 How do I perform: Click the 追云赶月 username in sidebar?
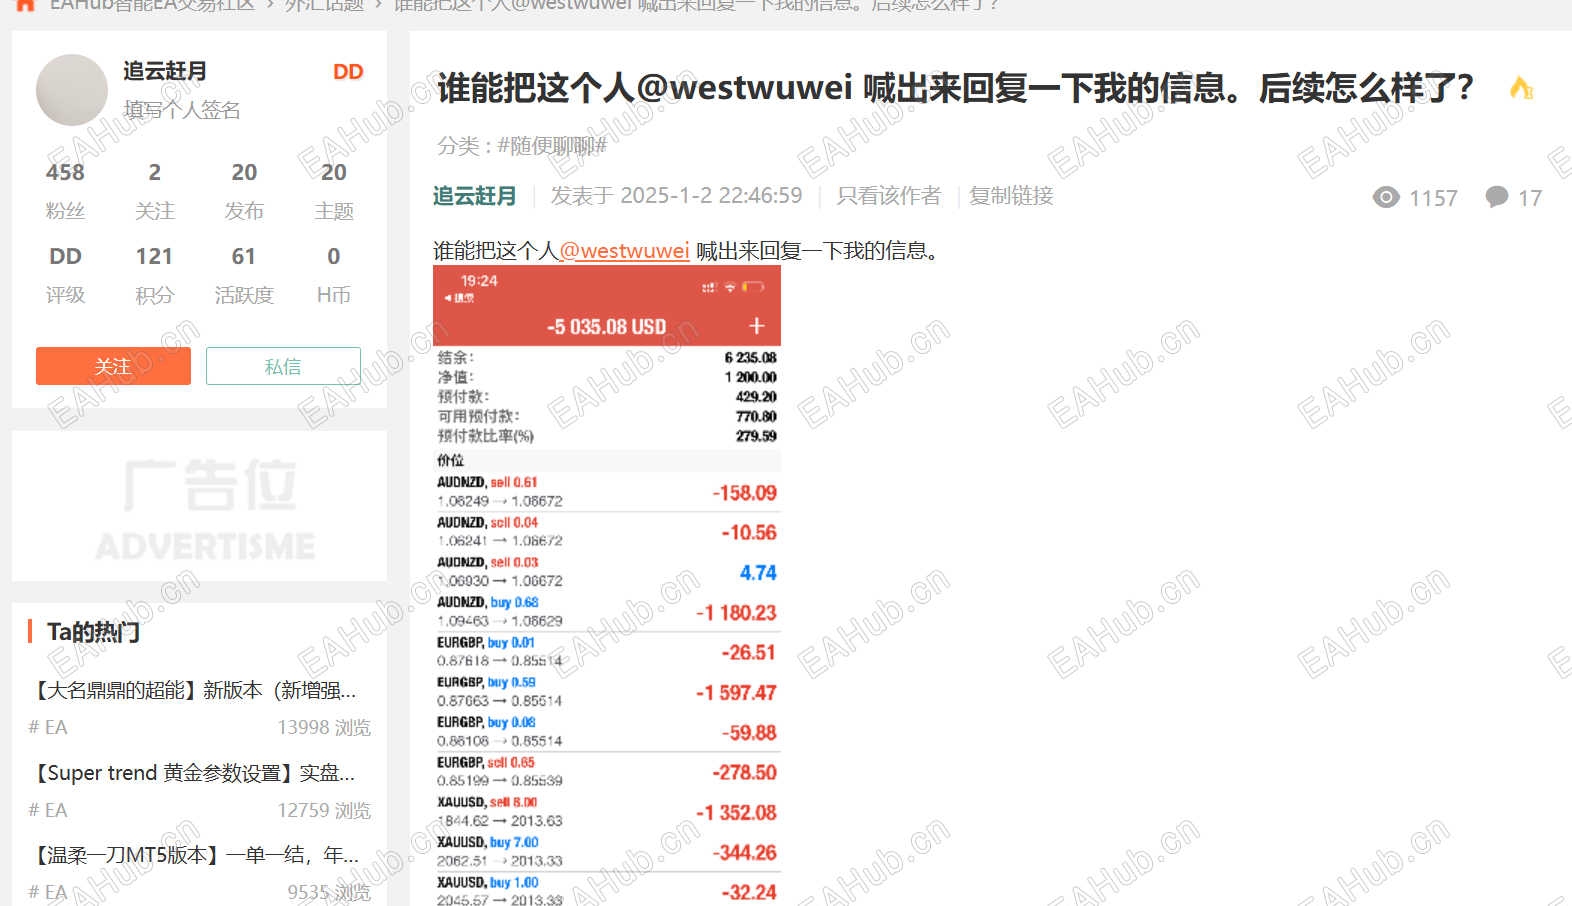[x=165, y=71]
